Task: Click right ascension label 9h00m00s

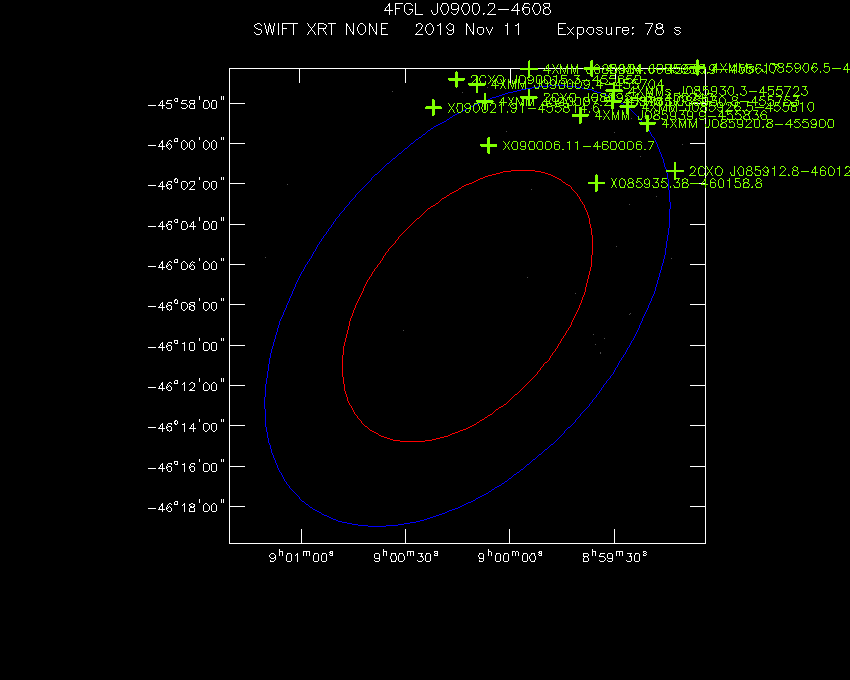Action: 510,557
